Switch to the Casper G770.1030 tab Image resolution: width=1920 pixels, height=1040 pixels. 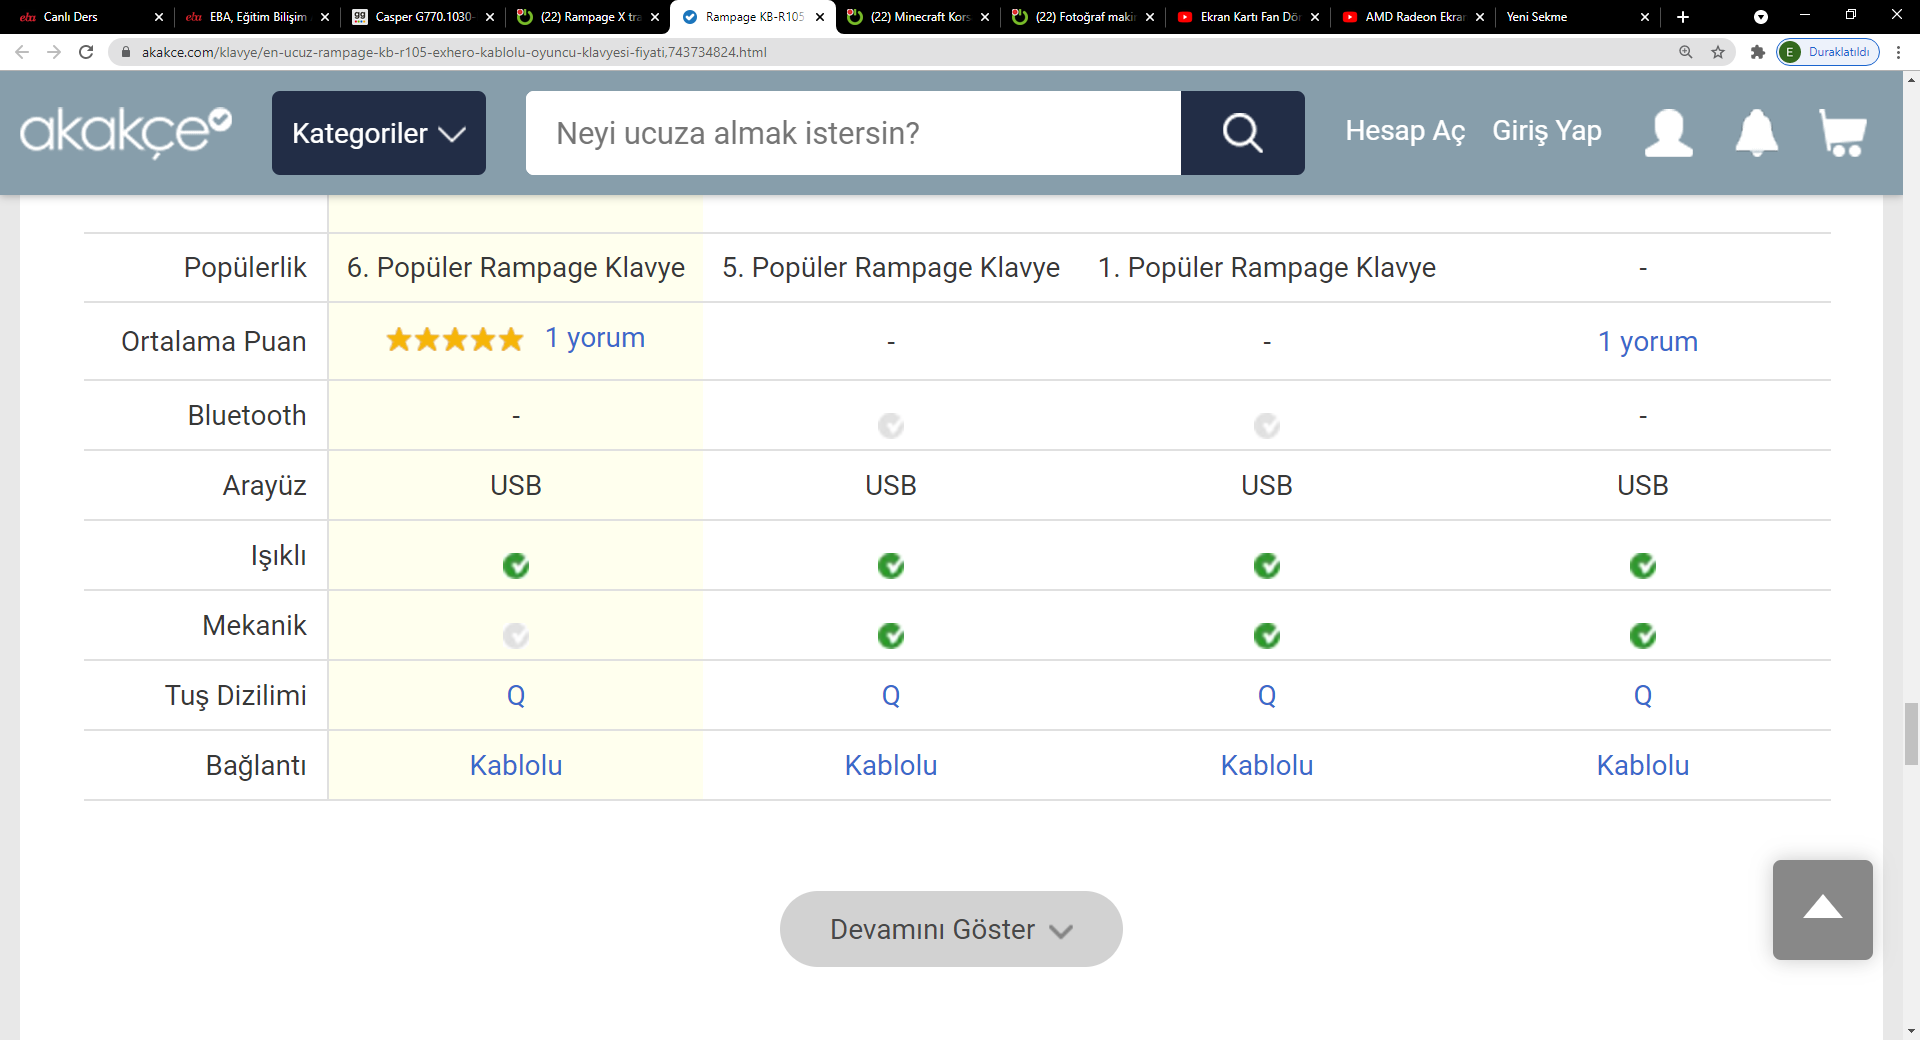422,17
